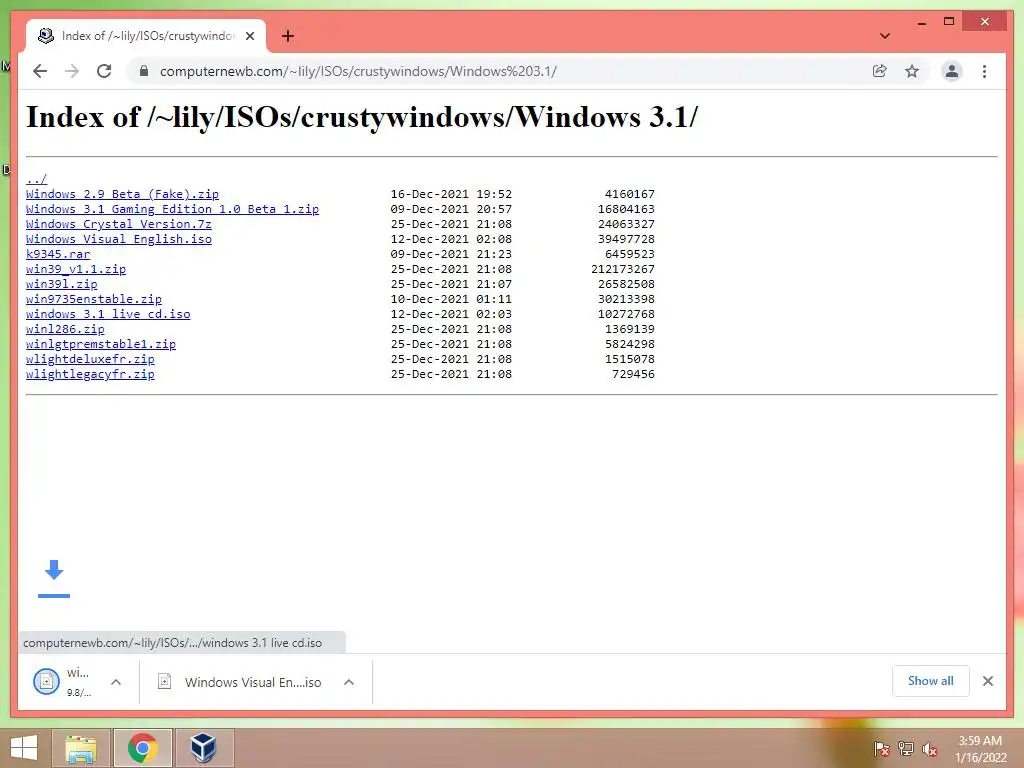Open the Chrome profile avatar
This screenshot has height=768, width=1024.
click(x=952, y=71)
